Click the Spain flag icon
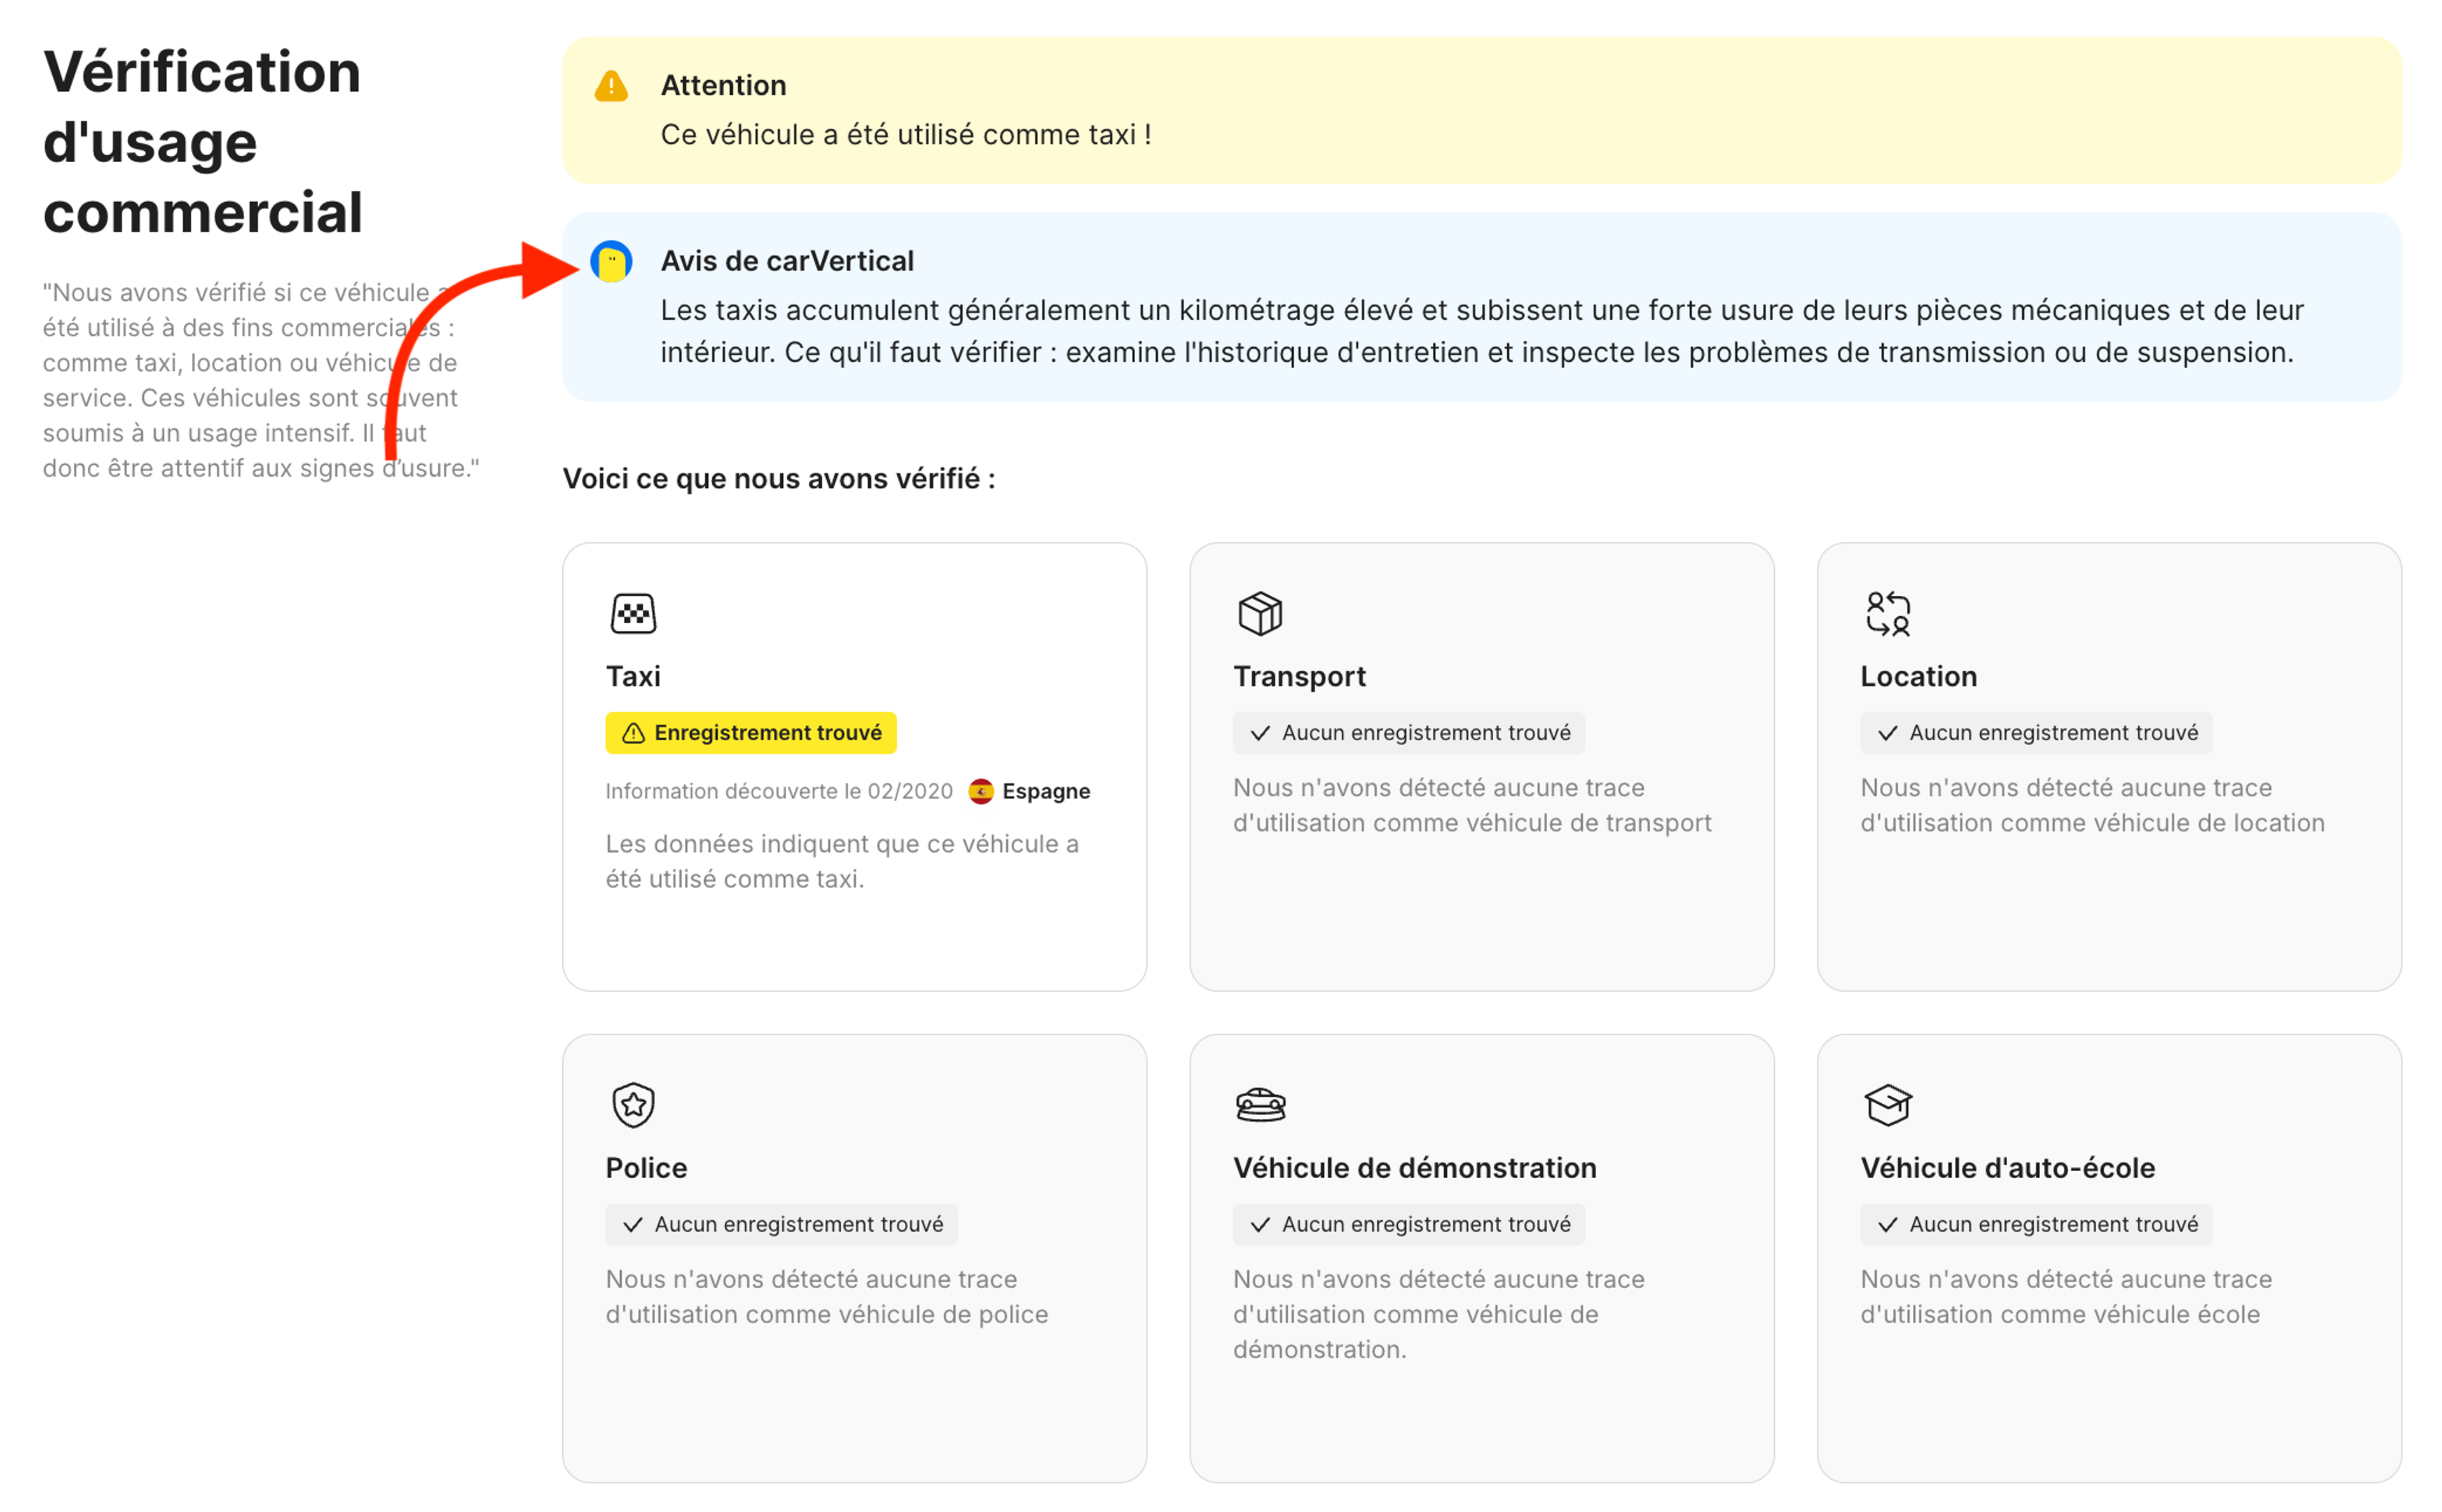2442x1512 pixels. (x=980, y=791)
